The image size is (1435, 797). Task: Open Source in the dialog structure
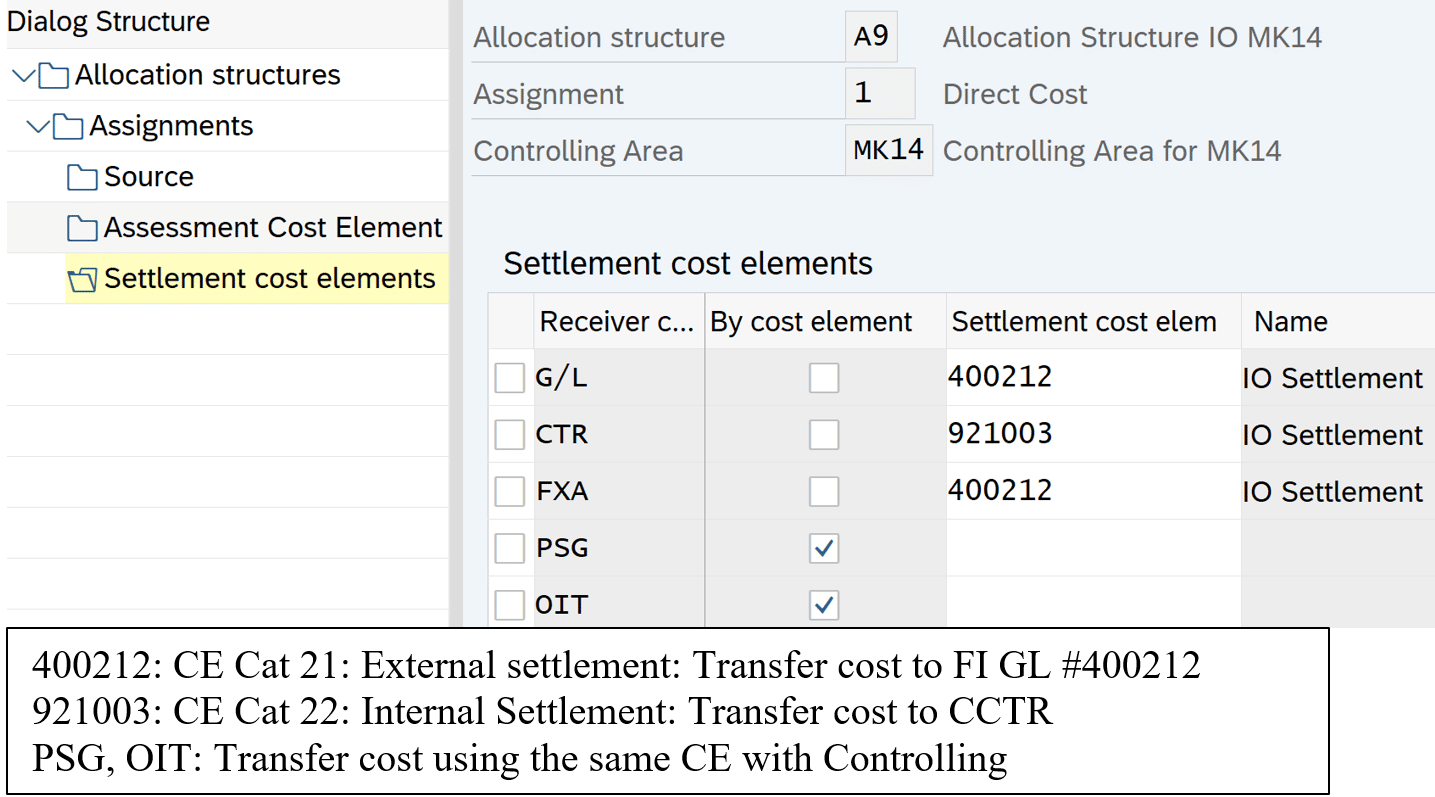coord(148,177)
